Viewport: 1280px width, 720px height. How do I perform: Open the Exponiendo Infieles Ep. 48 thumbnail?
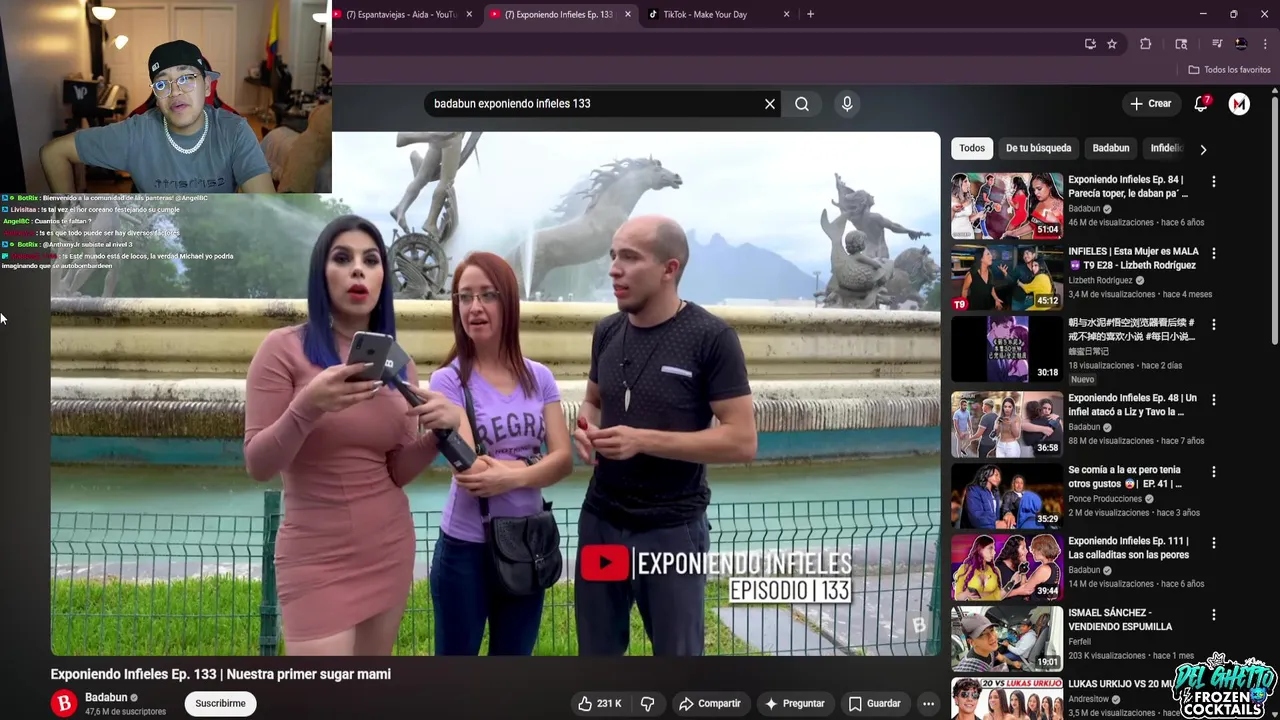[x=1007, y=423]
